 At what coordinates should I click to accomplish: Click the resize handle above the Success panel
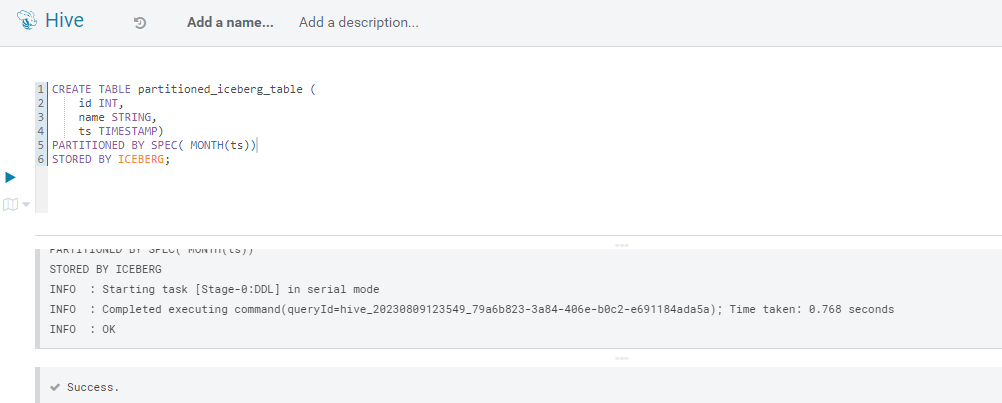(621, 358)
